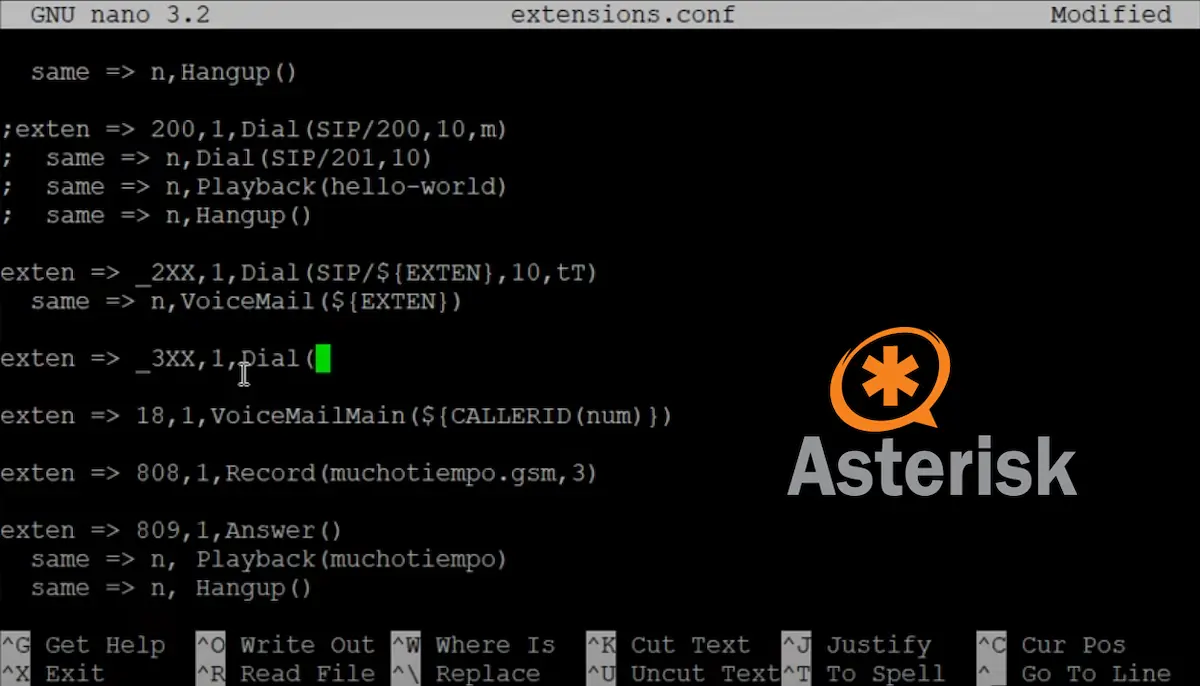Click the Modified status indicator

(x=1111, y=15)
